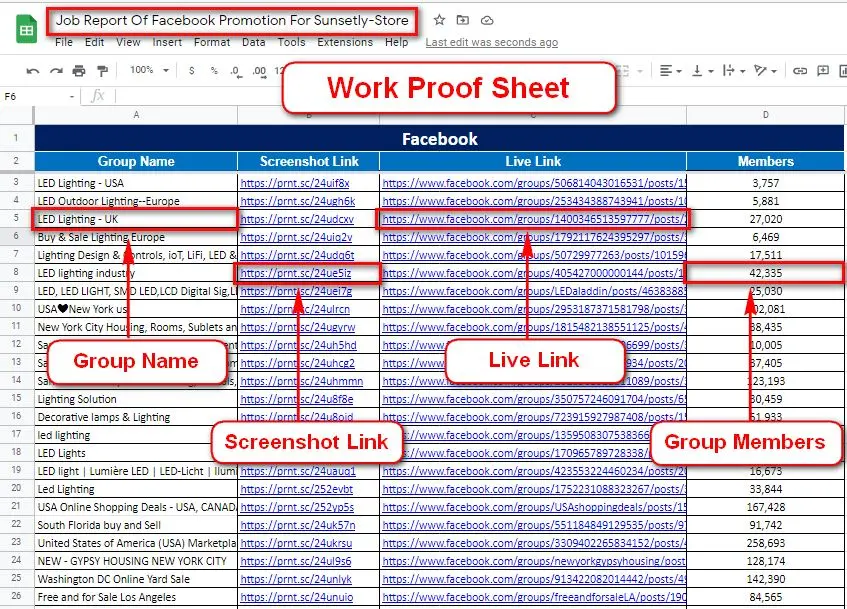
Task: Select the 'Group Name' header cell
Action: 136,162
